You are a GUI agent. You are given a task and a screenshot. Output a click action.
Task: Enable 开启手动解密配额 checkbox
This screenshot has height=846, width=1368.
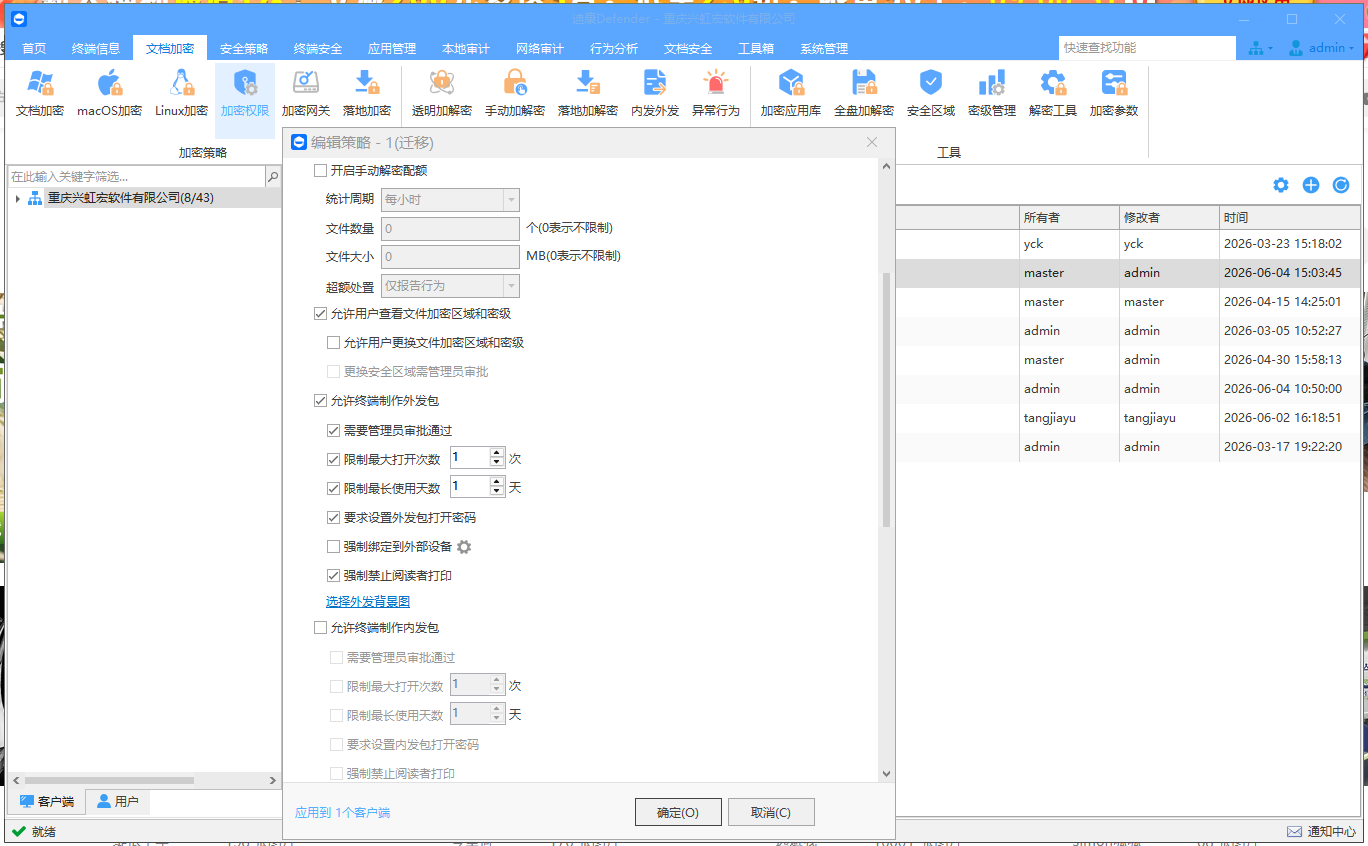321,171
